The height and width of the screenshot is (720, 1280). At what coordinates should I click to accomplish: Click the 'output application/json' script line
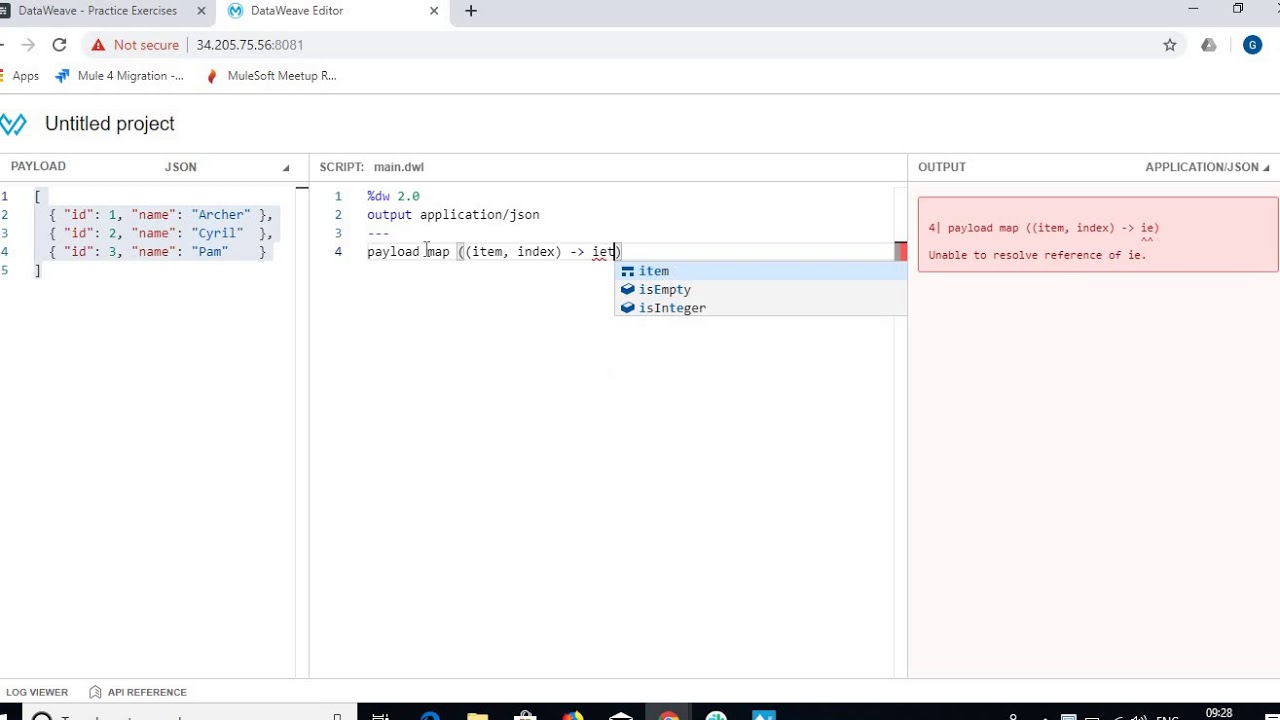(x=453, y=215)
